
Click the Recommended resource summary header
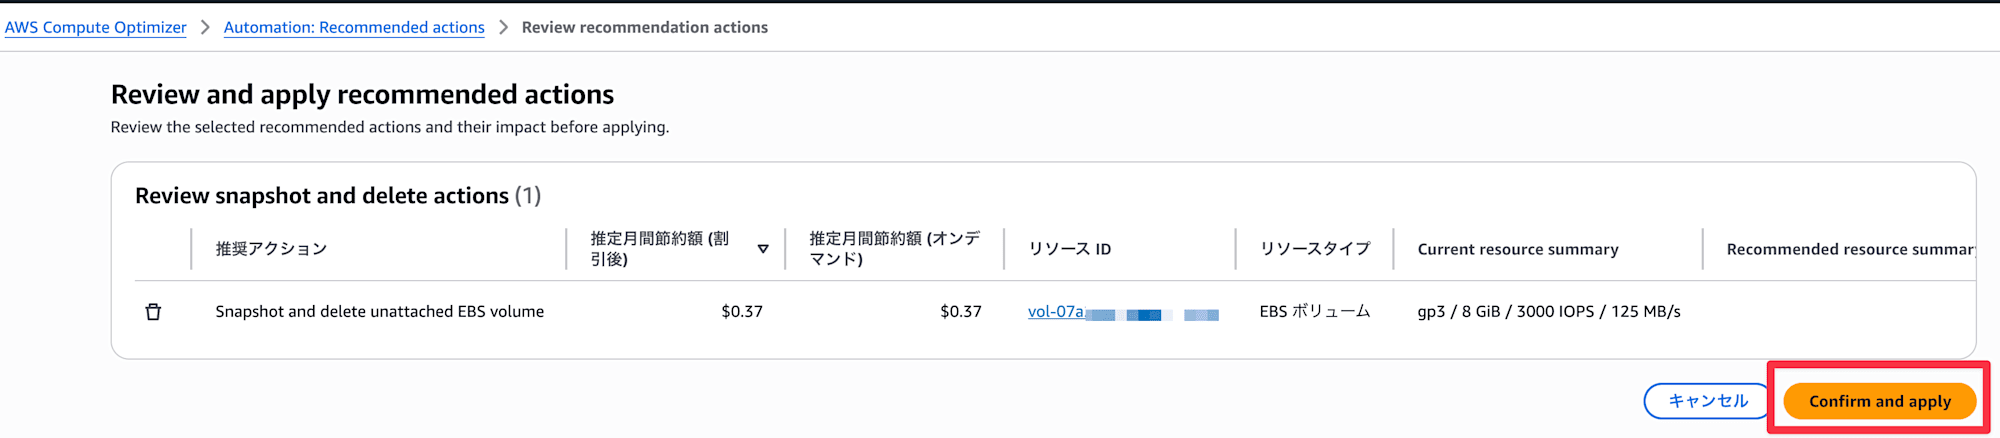click(x=1850, y=249)
